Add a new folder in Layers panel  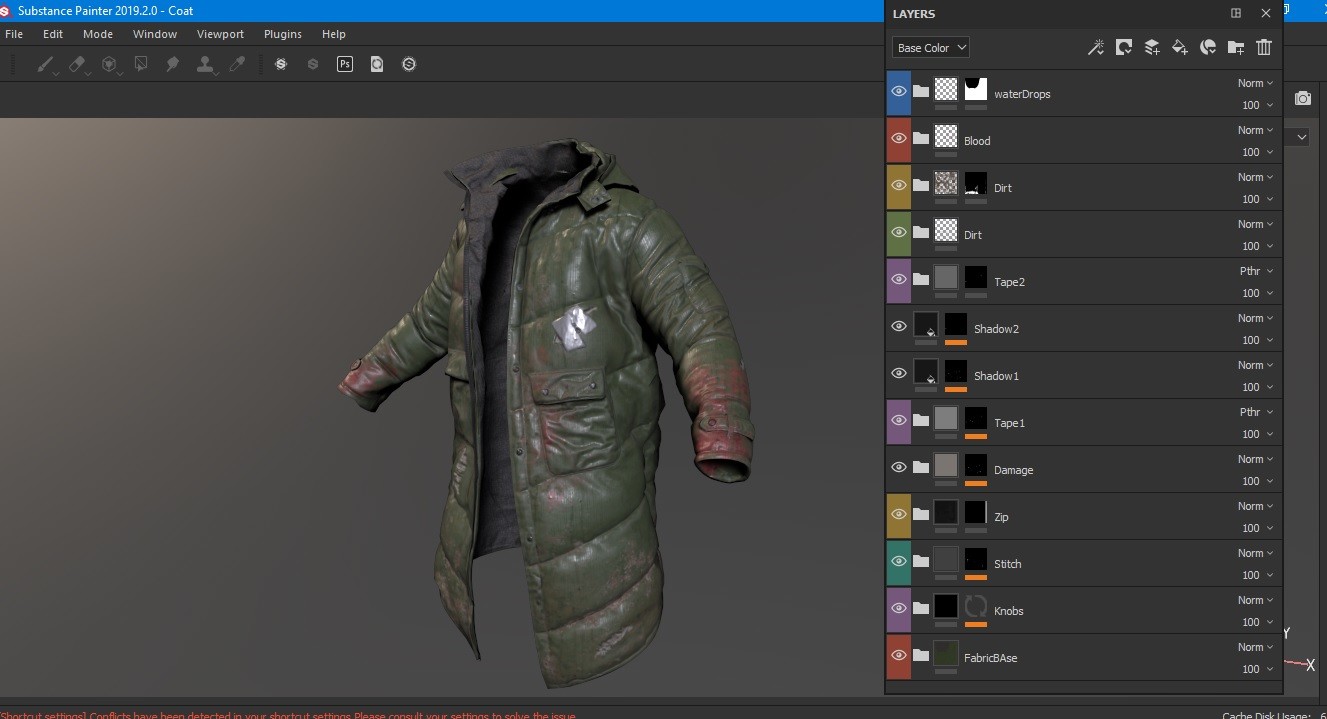pyautogui.click(x=1235, y=46)
